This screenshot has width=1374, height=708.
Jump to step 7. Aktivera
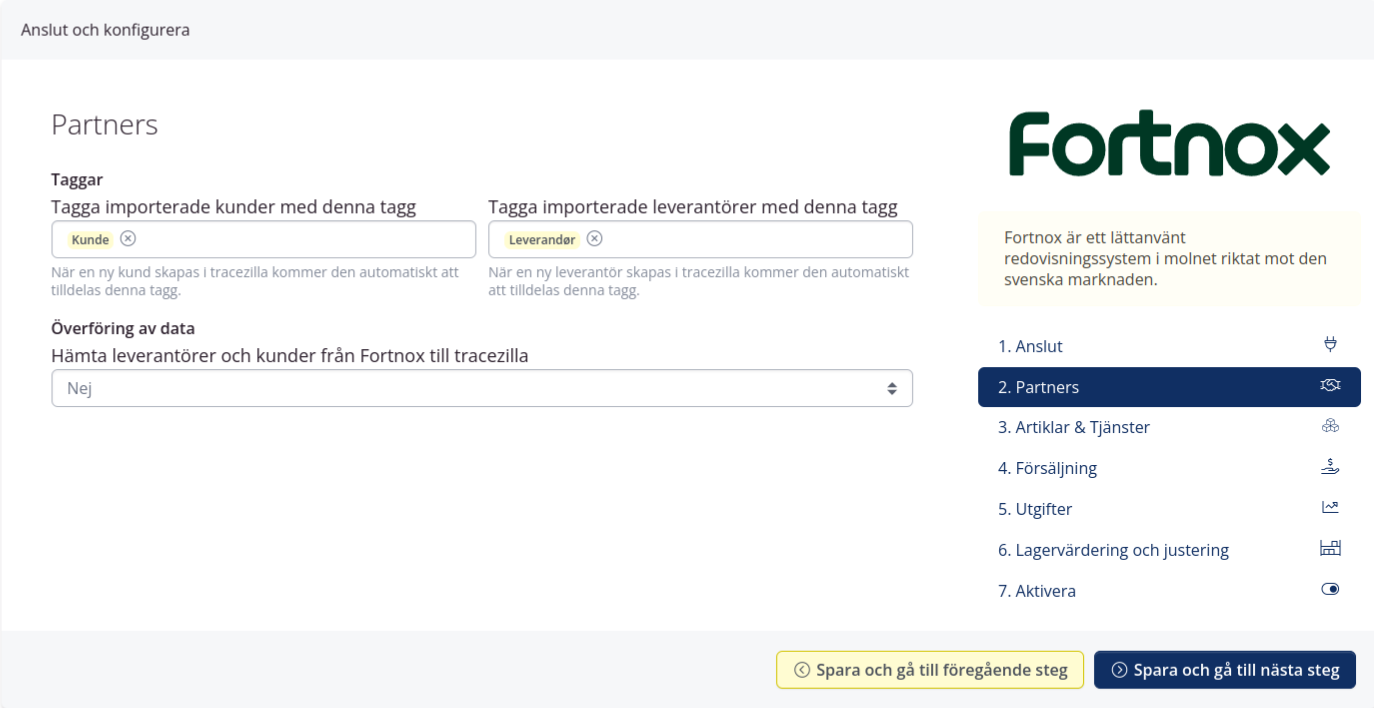pyautogui.click(x=1037, y=591)
